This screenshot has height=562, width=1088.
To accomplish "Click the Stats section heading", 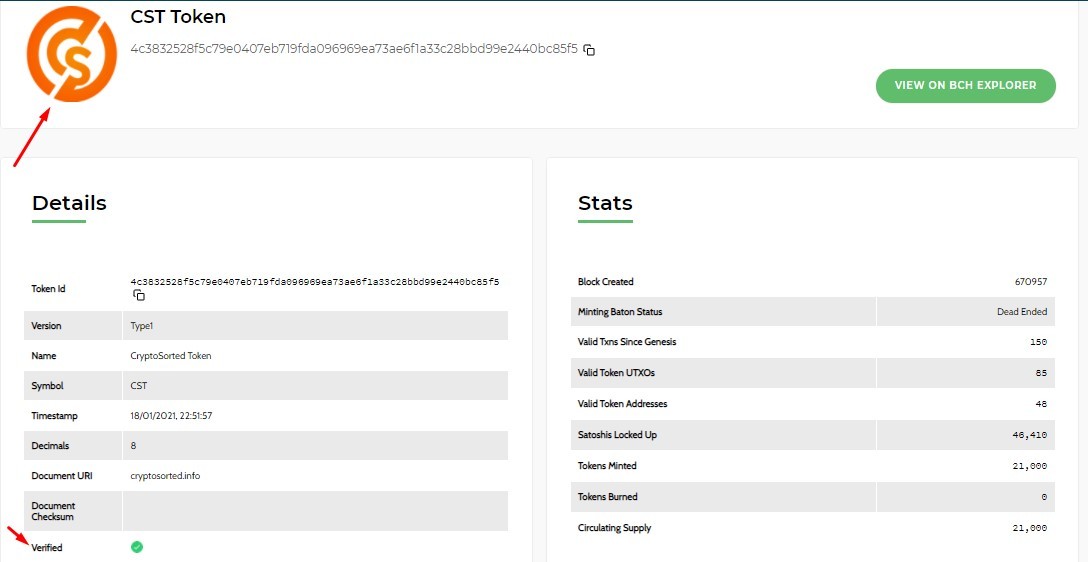I will tap(605, 203).
